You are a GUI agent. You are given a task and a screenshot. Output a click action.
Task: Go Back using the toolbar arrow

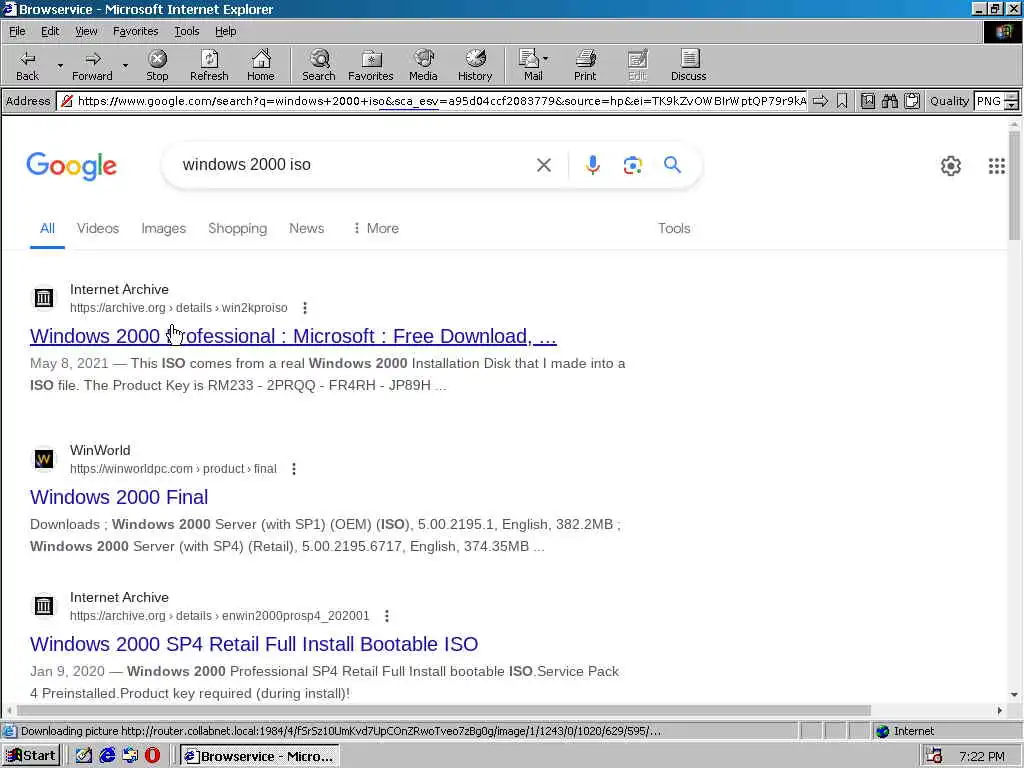(27, 65)
